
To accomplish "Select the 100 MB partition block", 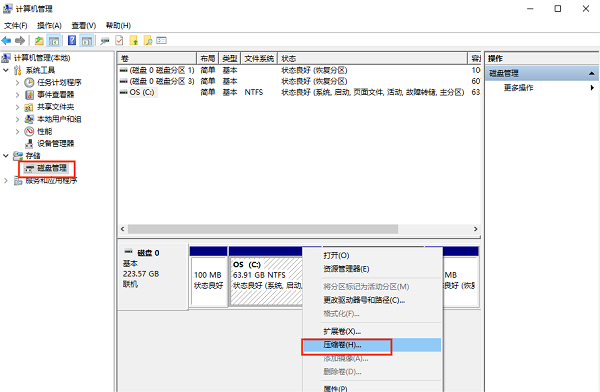I will (x=209, y=281).
